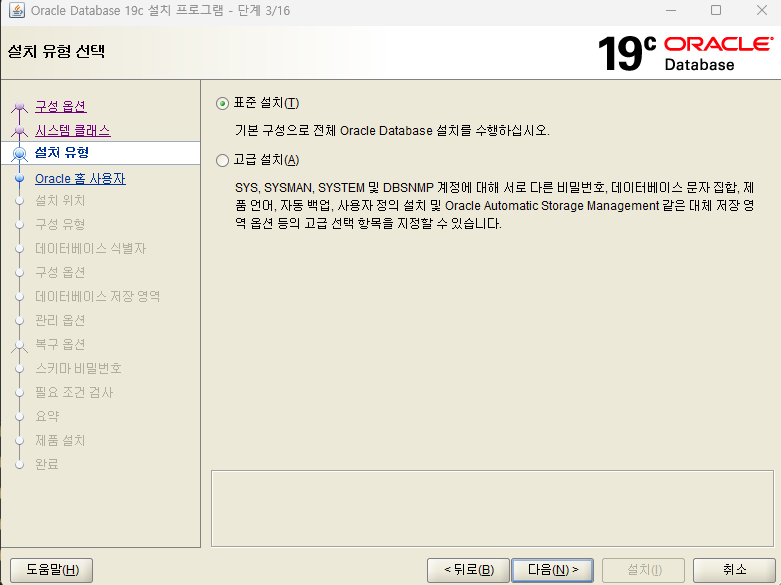Click the step marker beside Oracle 홈 사용자

pos(19,178)
